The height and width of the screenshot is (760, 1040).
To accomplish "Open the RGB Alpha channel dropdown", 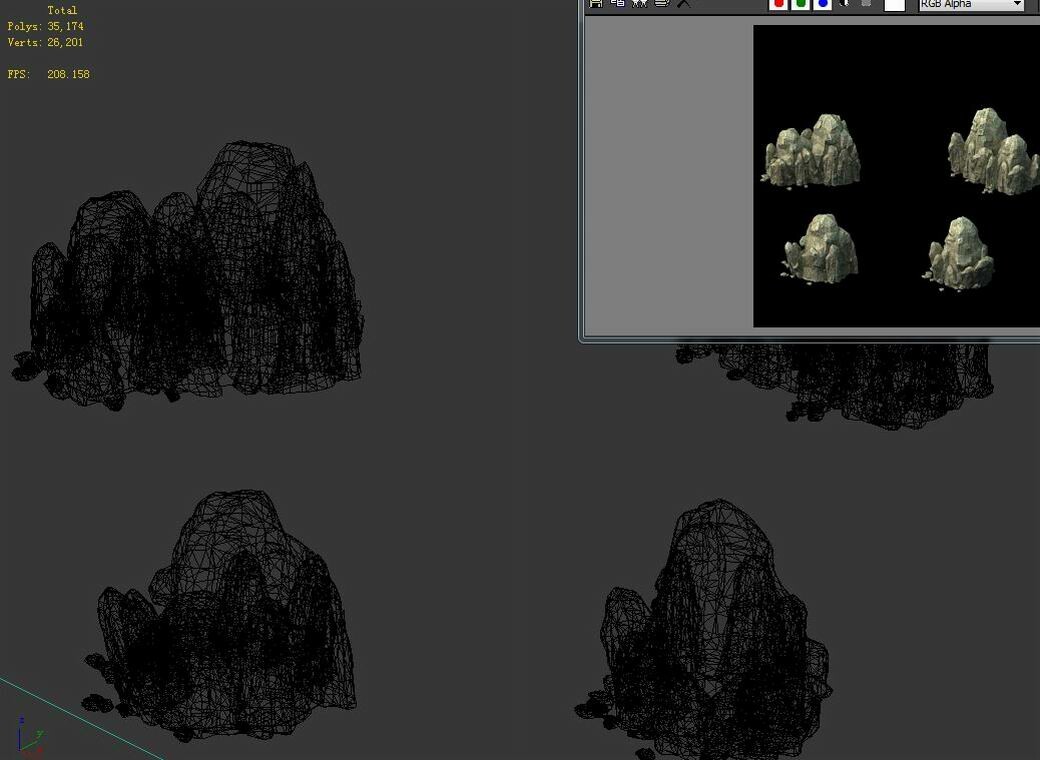I will pos(971,4).
